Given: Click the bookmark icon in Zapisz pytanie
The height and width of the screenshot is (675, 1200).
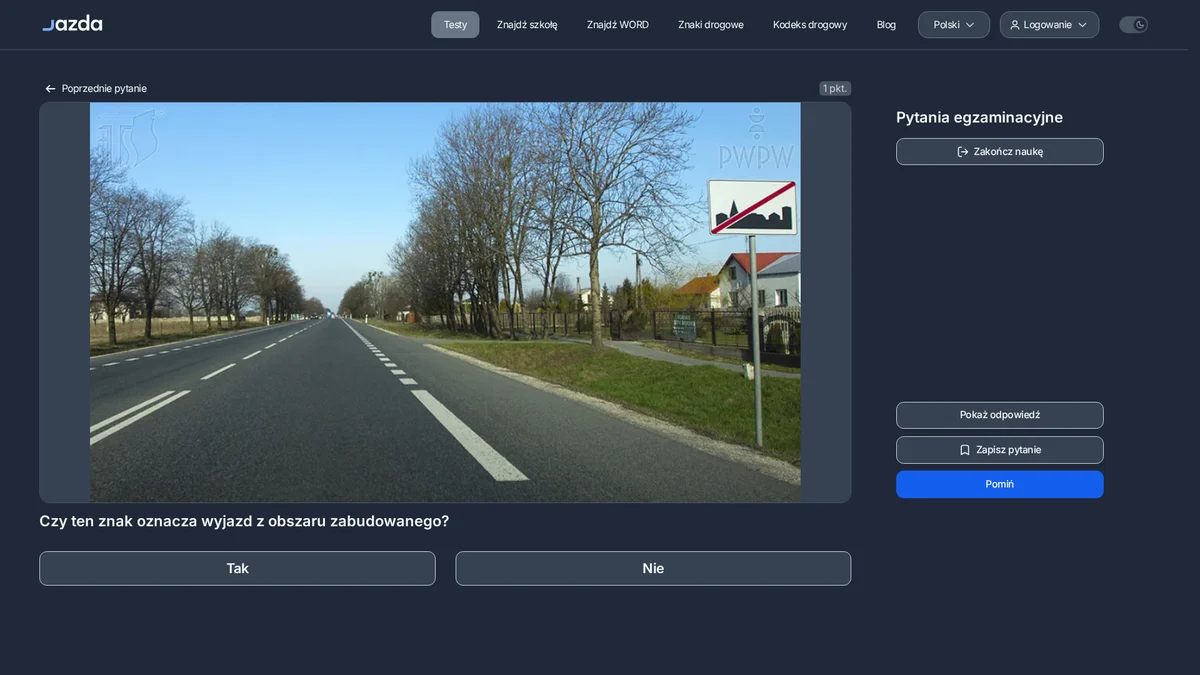Looking at the screenshot, I should coord(965,450).
